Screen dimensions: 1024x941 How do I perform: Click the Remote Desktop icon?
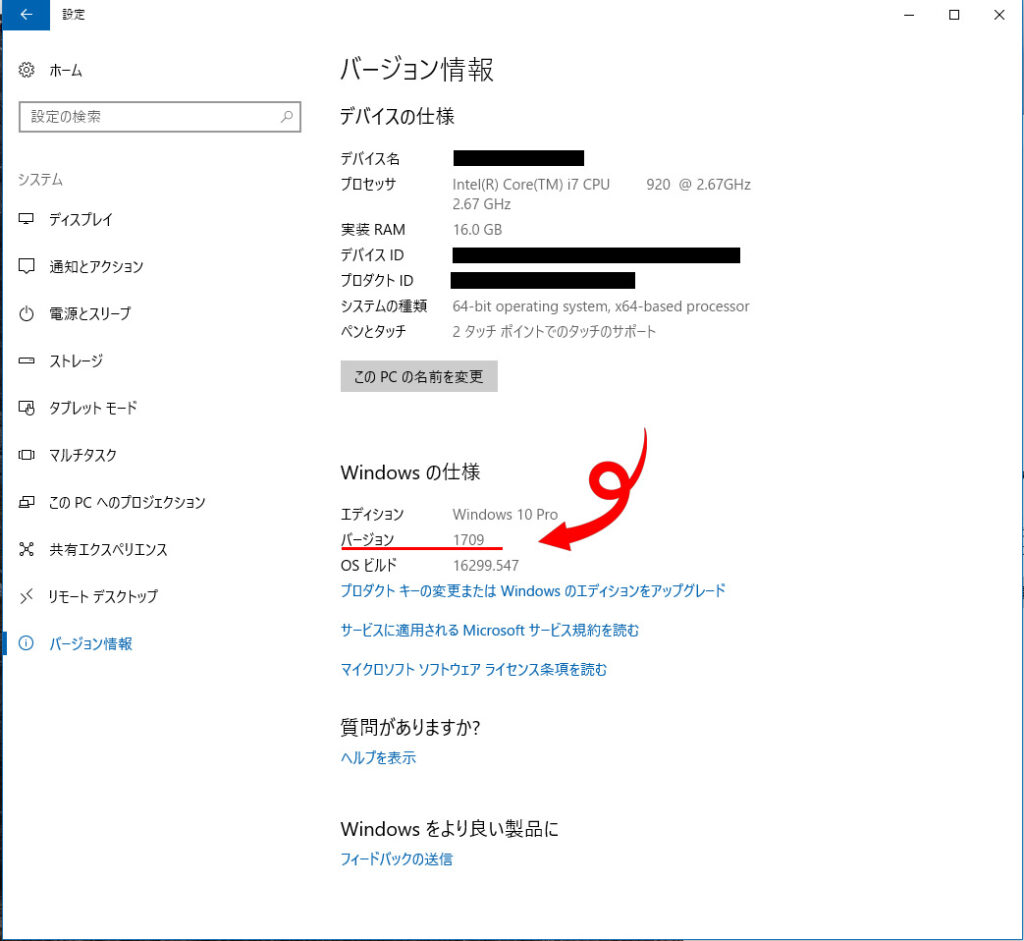[x=26, y=596]
